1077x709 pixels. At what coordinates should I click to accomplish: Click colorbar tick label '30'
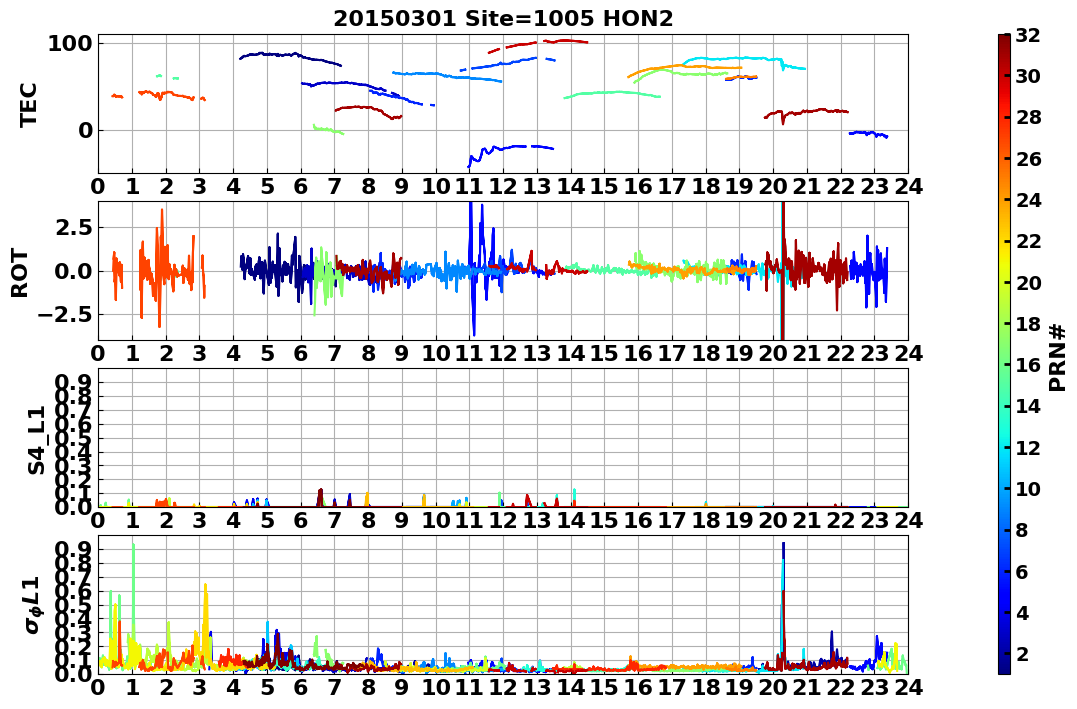pos(1028,76)
